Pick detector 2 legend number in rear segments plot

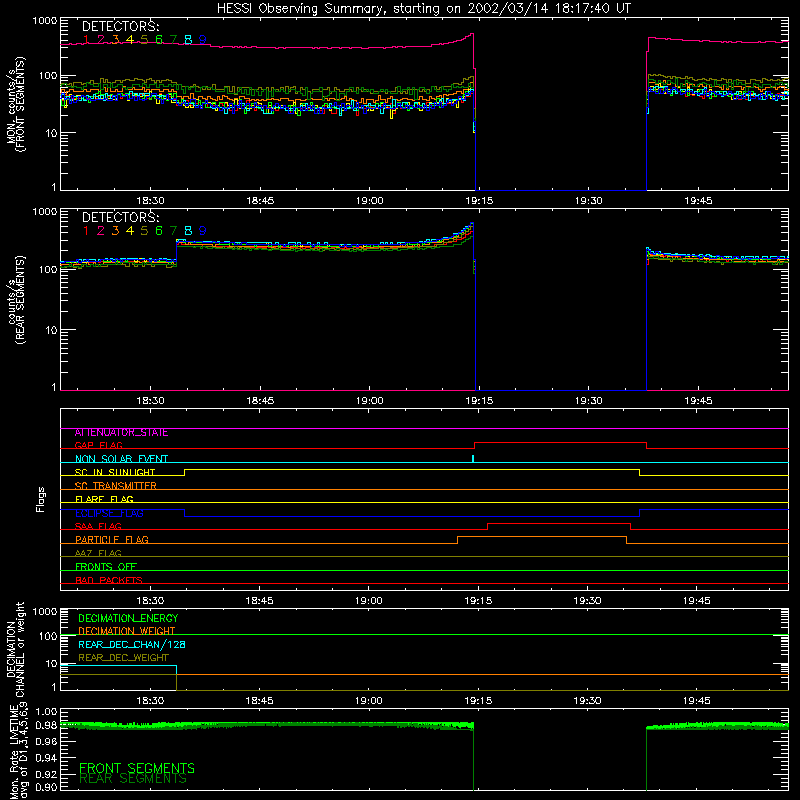[101, 231]
